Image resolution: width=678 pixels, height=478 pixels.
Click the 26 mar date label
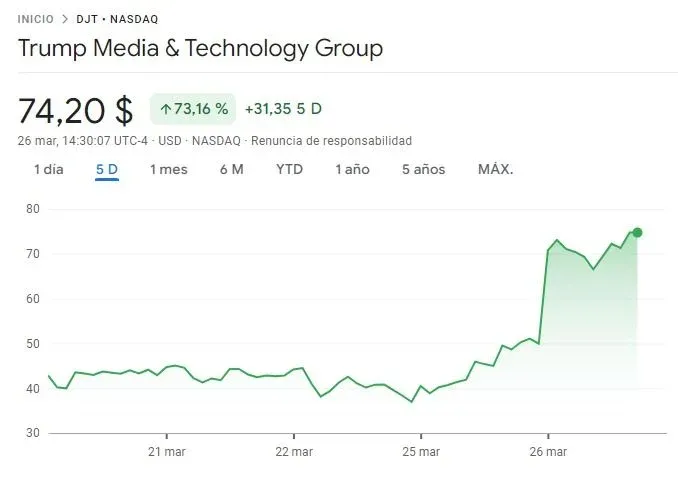pyautogui.click(x=548, y=451)
